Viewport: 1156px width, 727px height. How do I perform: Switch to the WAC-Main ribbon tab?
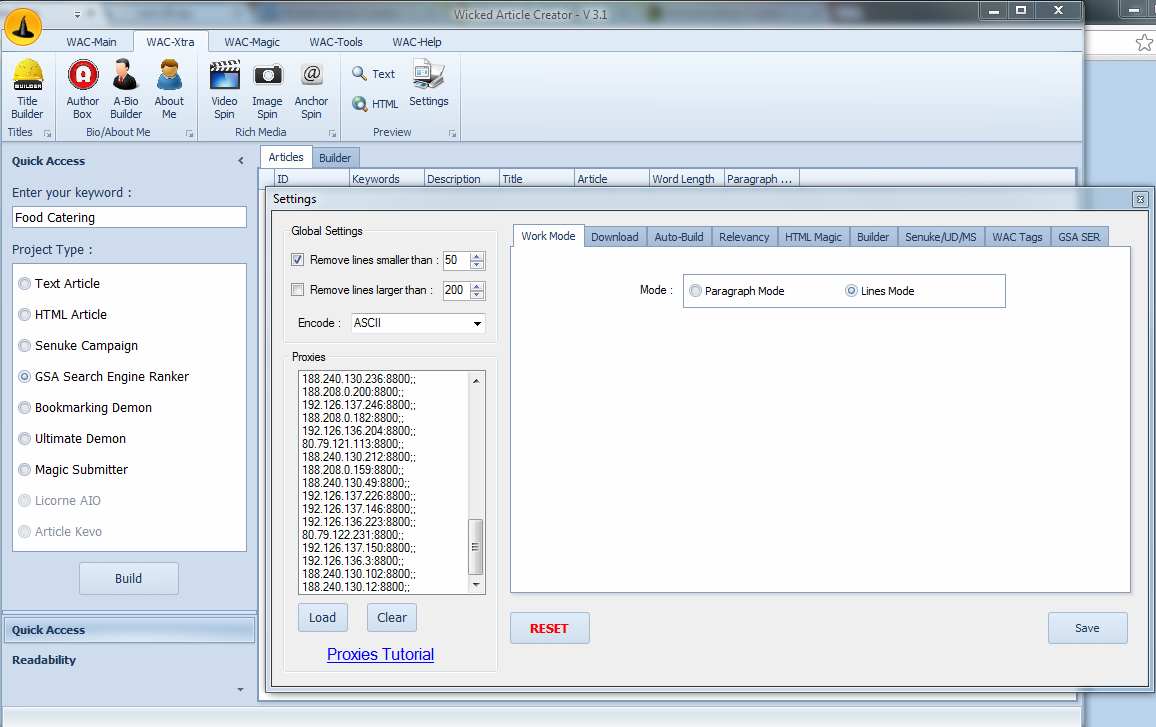[x=91, y=42]
